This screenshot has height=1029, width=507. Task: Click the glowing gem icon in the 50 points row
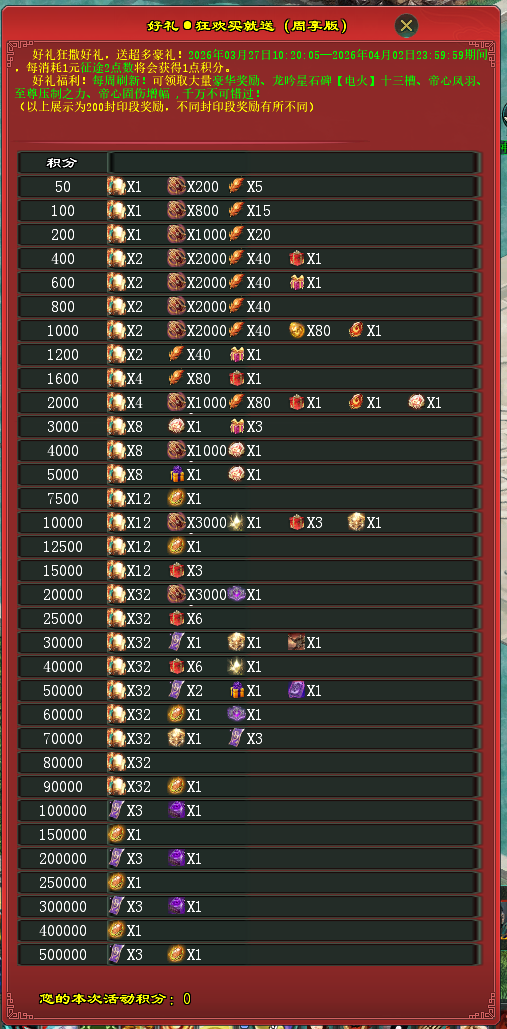point(116,186)
